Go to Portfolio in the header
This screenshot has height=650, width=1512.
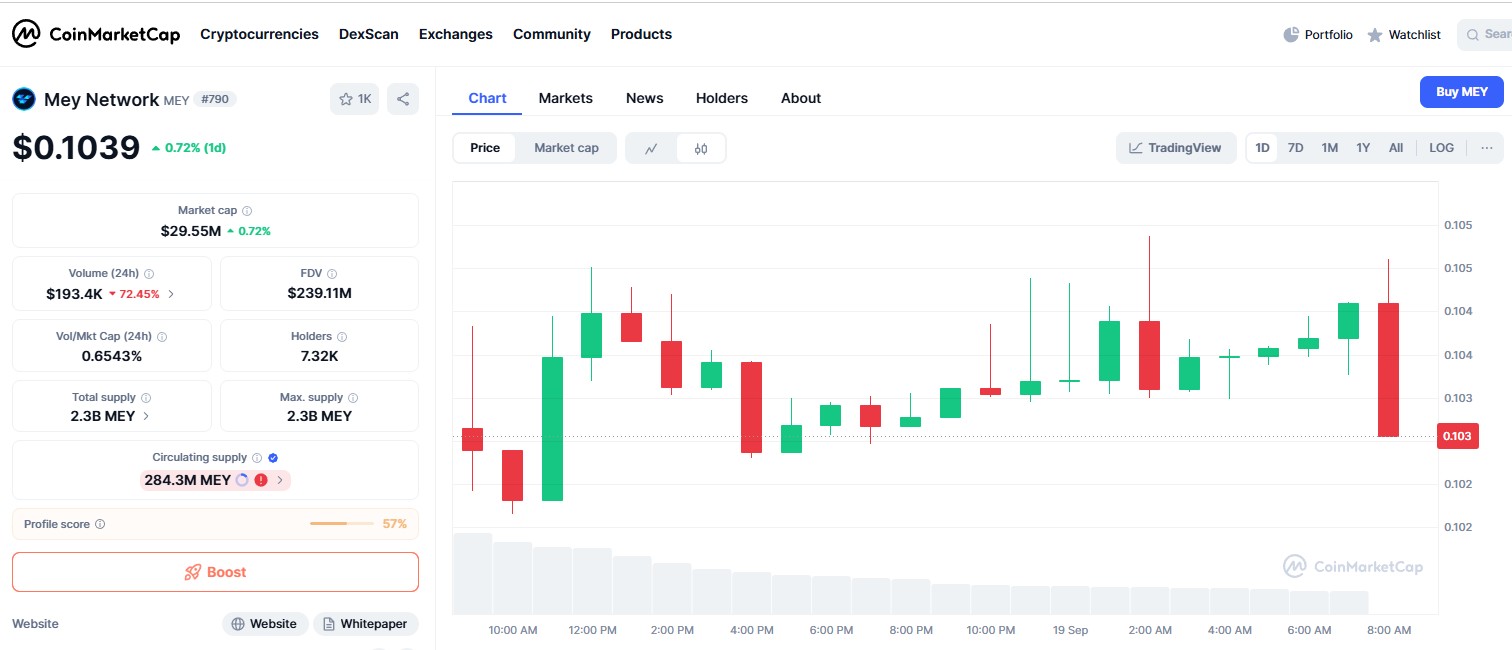(1318, 35)
